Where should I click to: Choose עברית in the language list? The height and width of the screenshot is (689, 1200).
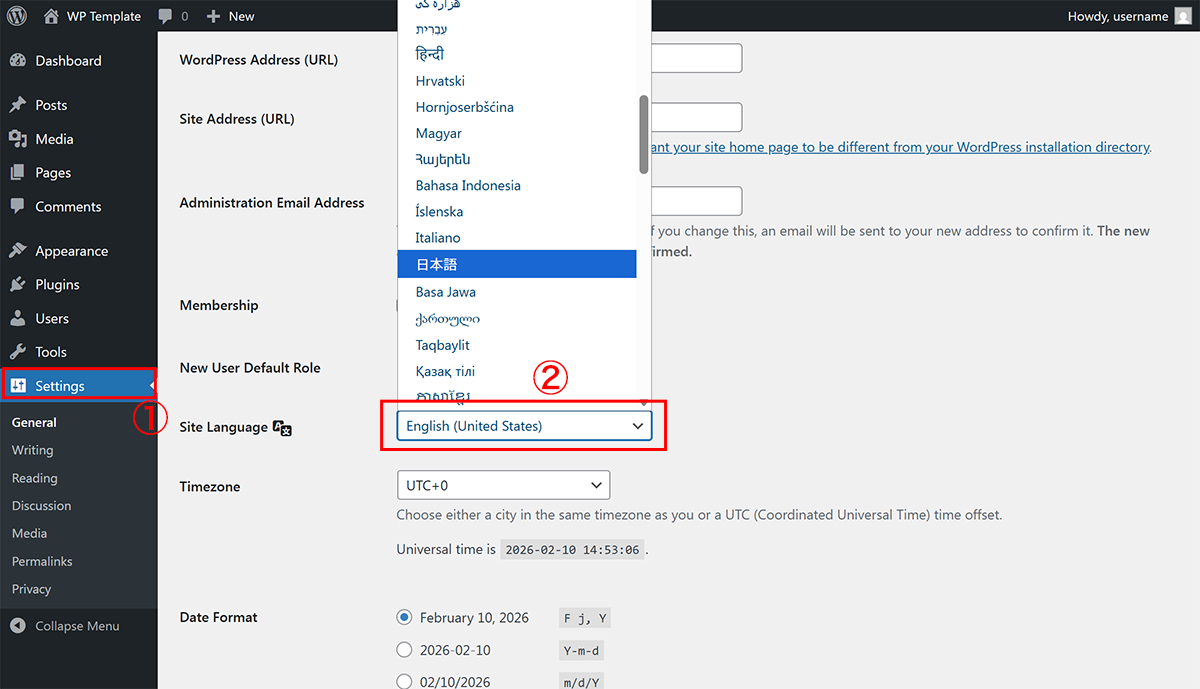tap(431, 29)
